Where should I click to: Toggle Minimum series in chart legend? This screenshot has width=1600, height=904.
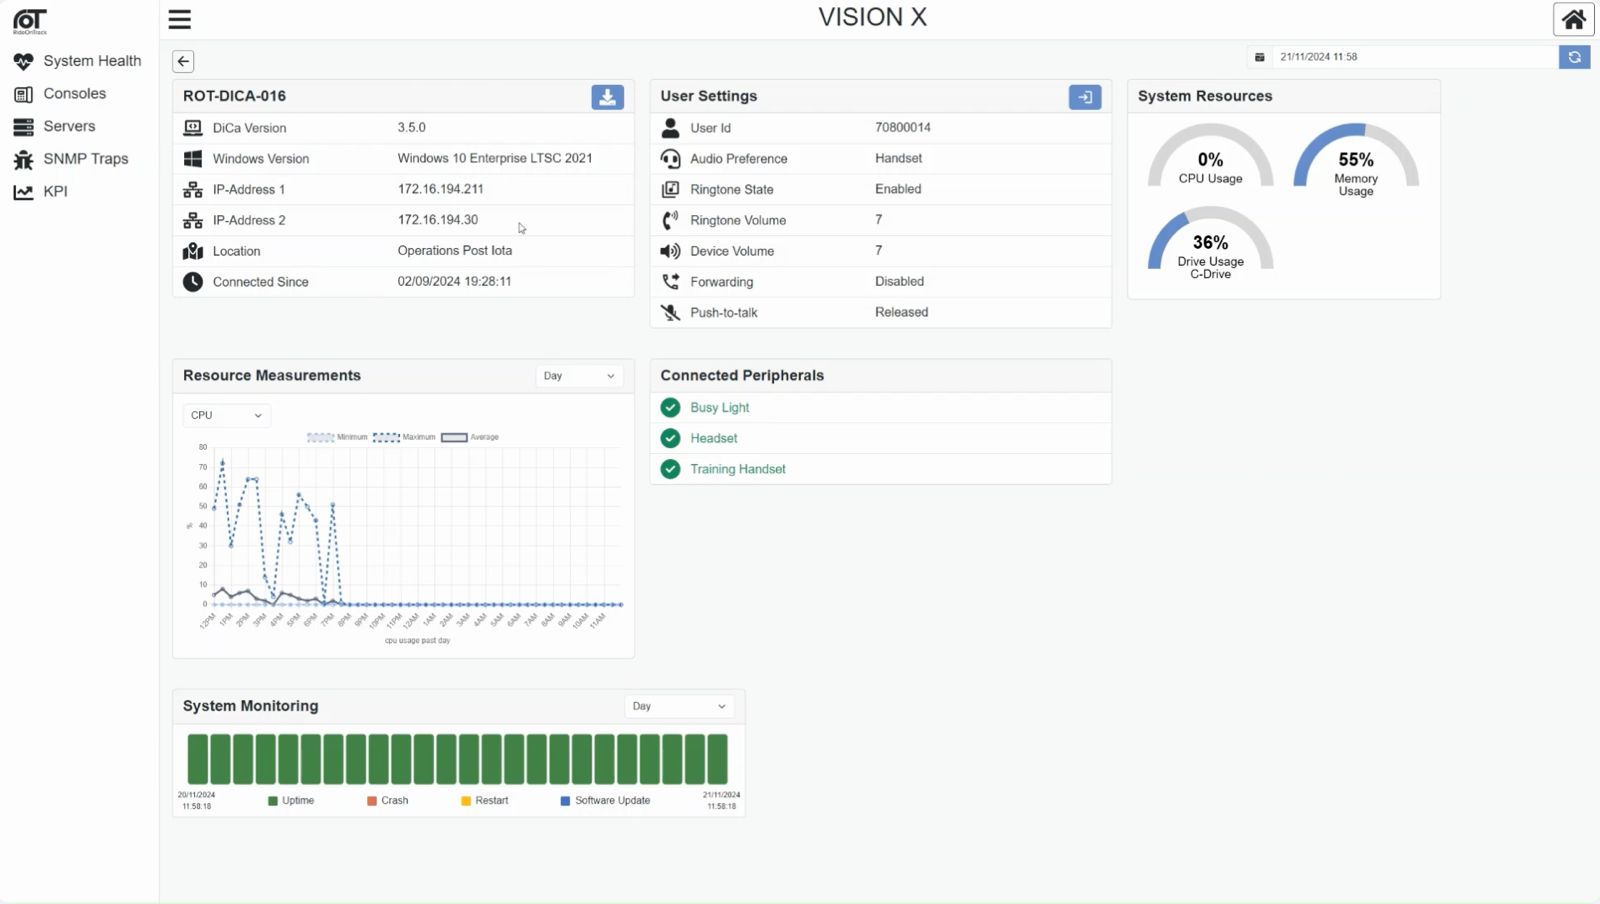point(337,437)
